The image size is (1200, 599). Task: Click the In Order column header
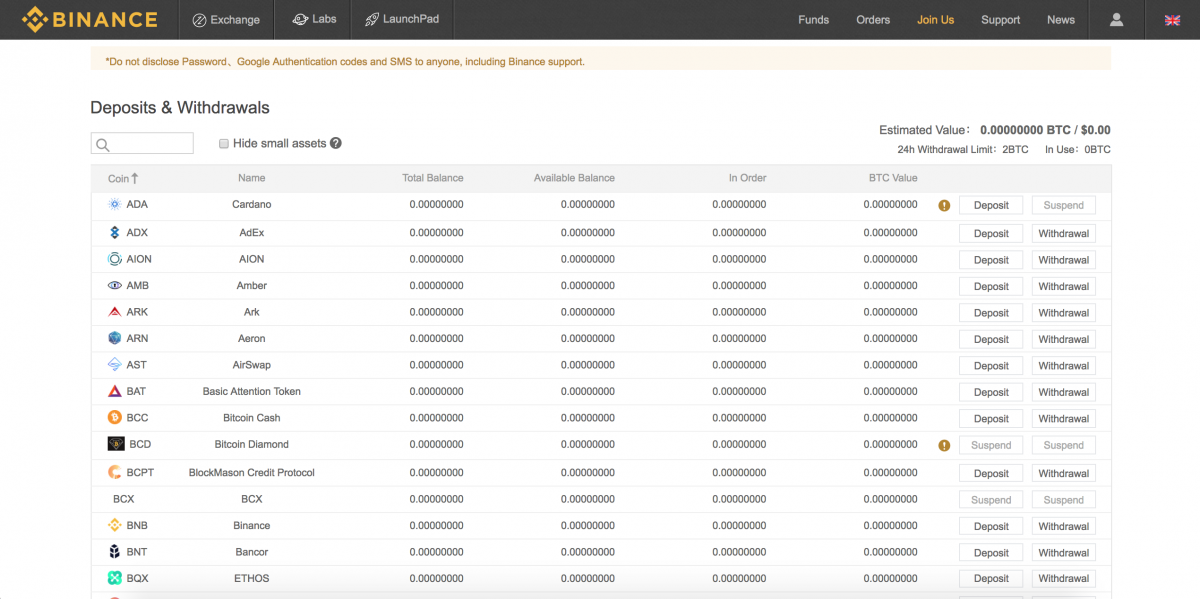point(748,178)
